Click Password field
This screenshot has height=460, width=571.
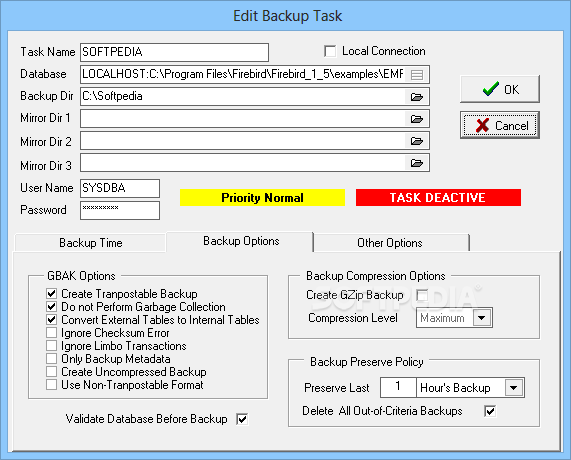120,211
